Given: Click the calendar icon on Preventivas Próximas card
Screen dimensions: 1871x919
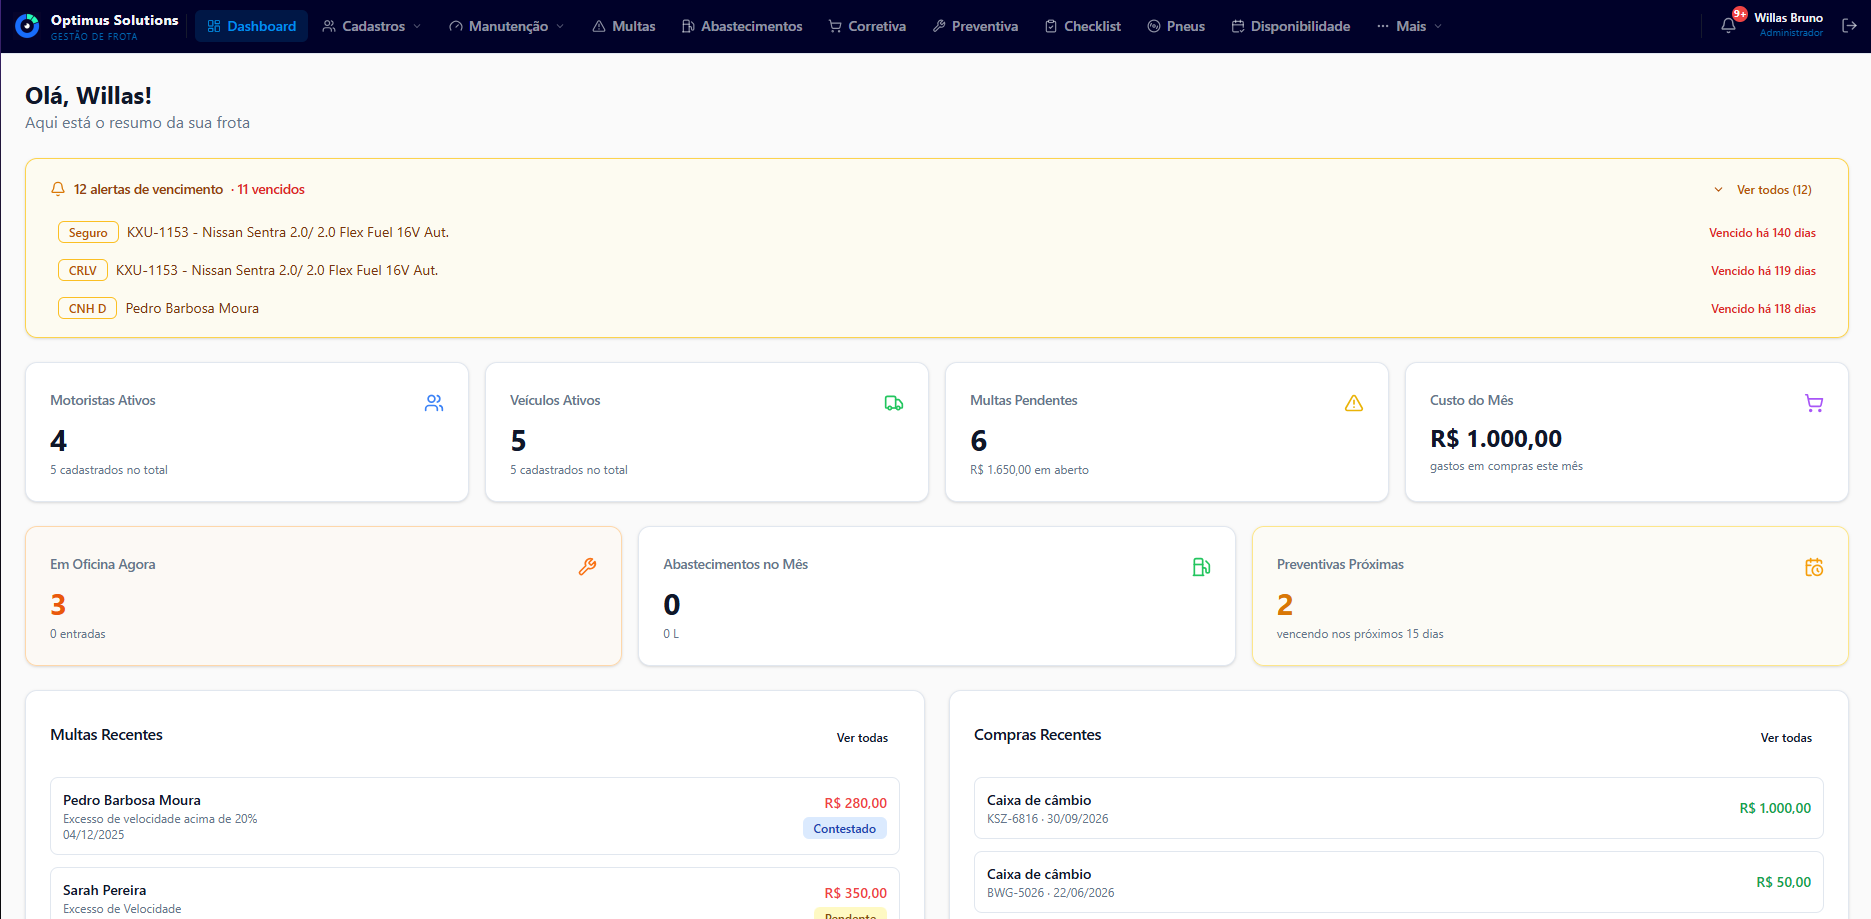Looking at the screenshot, I should point(1814,567).
